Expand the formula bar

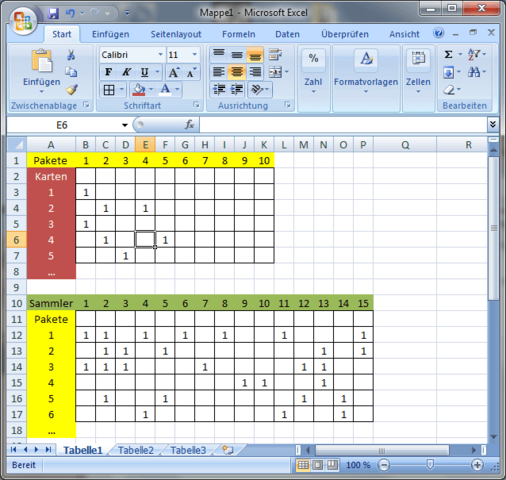tap(493, 124)
